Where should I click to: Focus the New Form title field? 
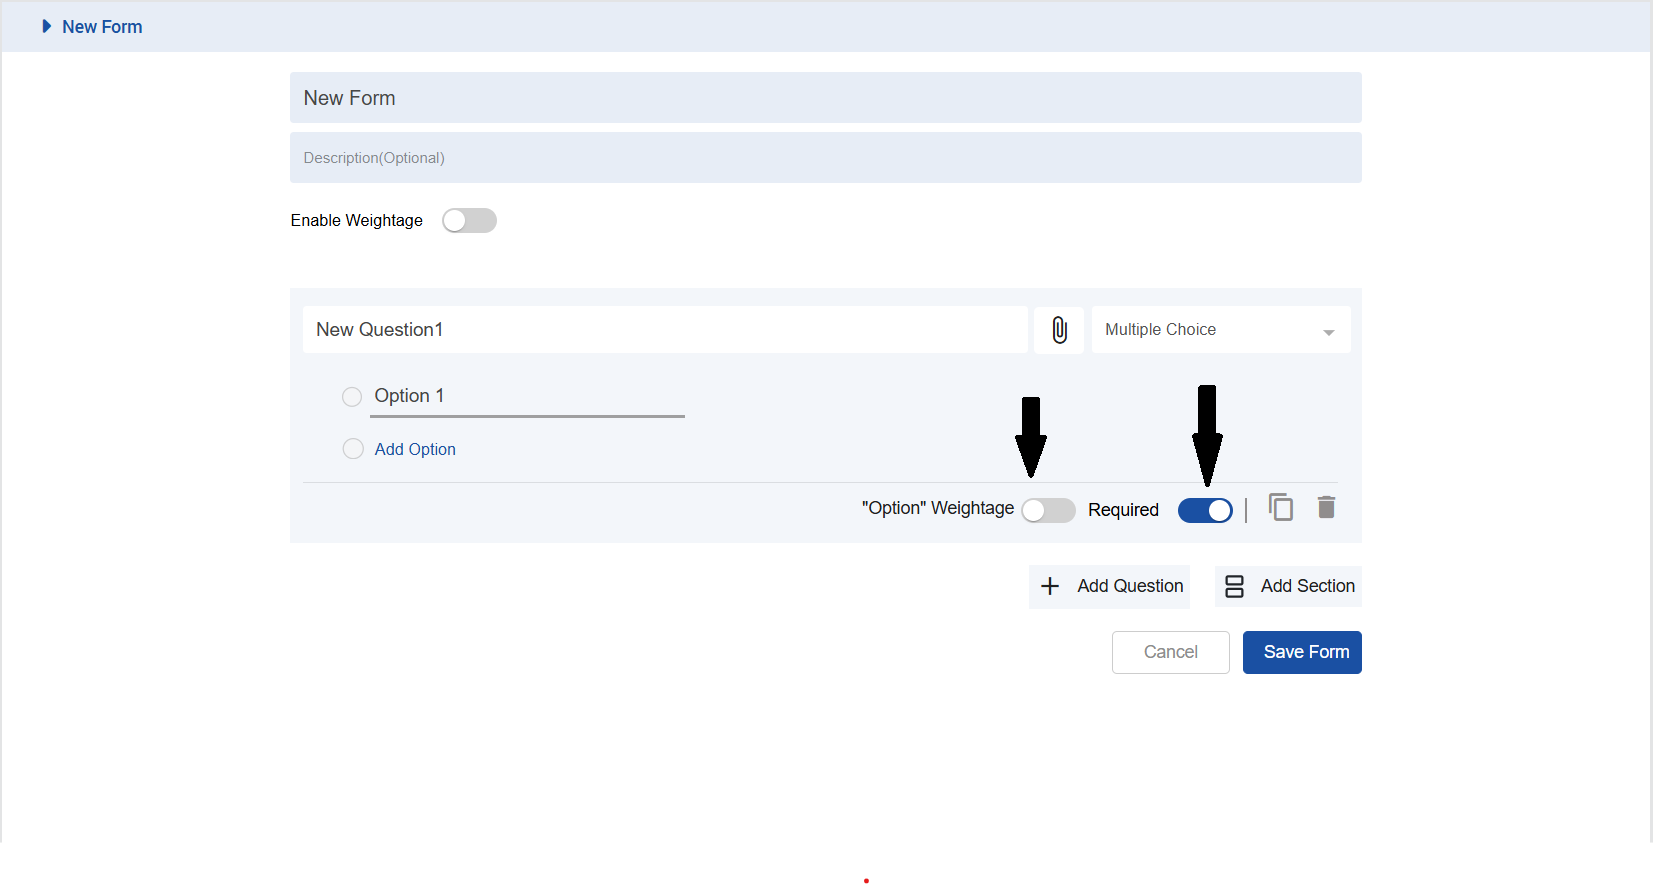click(x=825, y=98)
